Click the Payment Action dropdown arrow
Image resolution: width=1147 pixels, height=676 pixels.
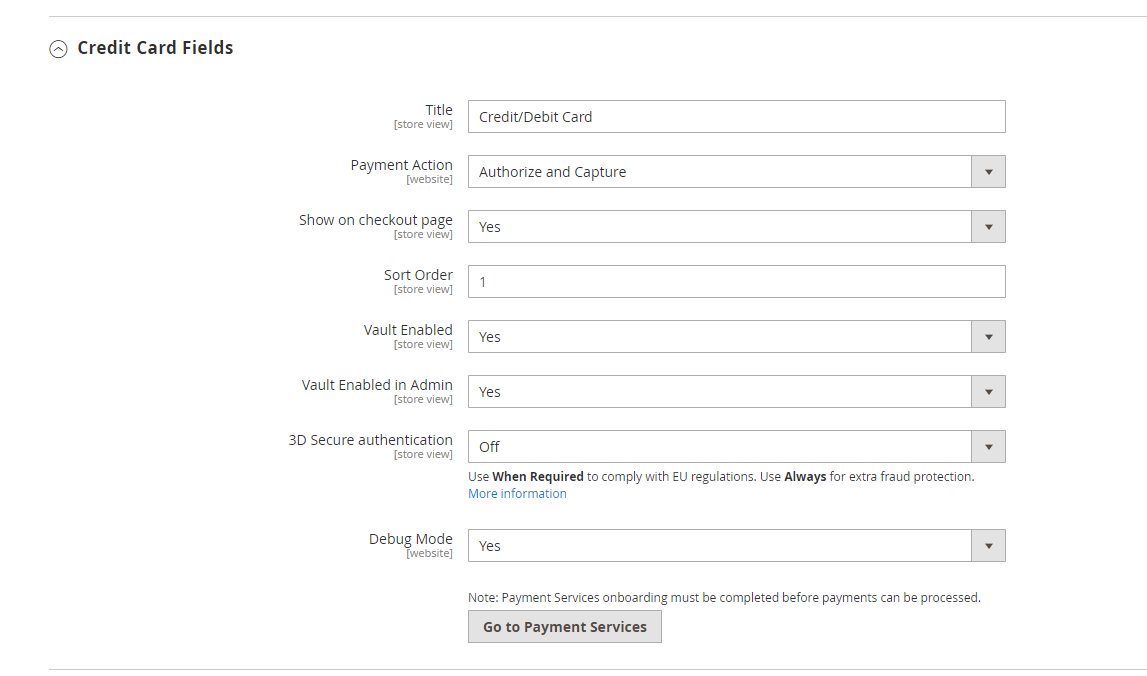[988, 172]
